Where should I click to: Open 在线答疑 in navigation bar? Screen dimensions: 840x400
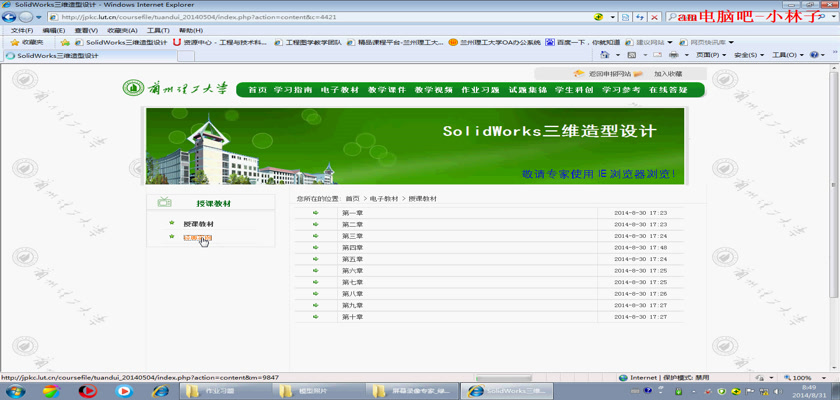(x=668, y=90)
